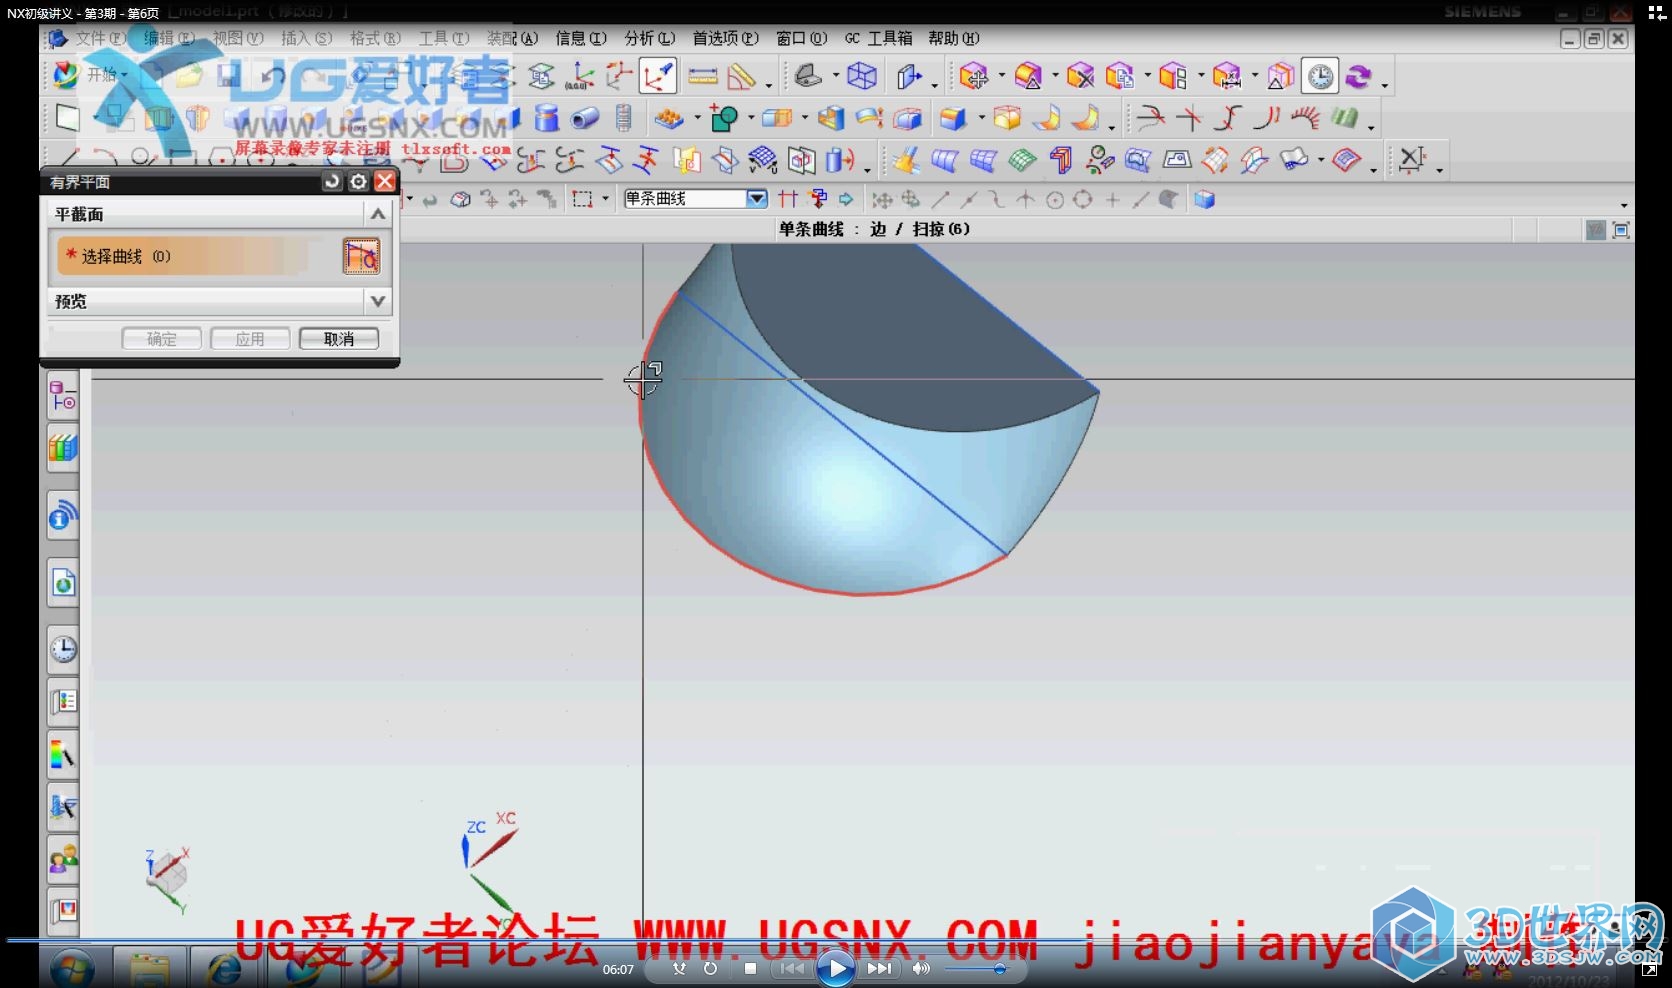1672x988 pixels.
Task: Open the curve rule dropdown
Action: [757, 198]
